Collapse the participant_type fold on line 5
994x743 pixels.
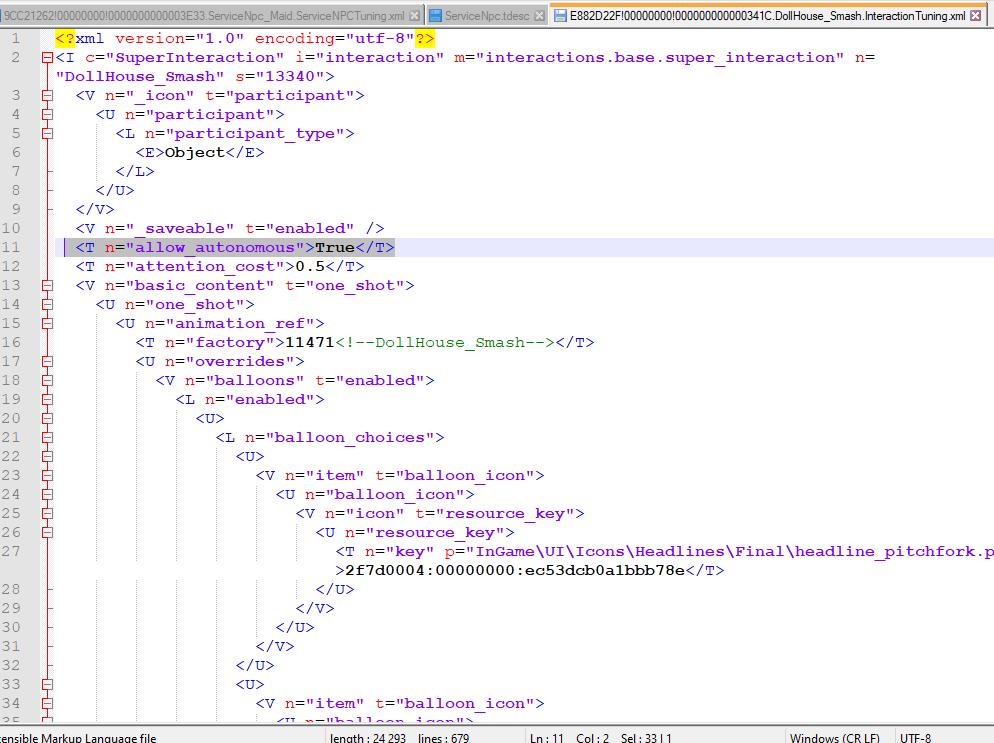(47, 134)
